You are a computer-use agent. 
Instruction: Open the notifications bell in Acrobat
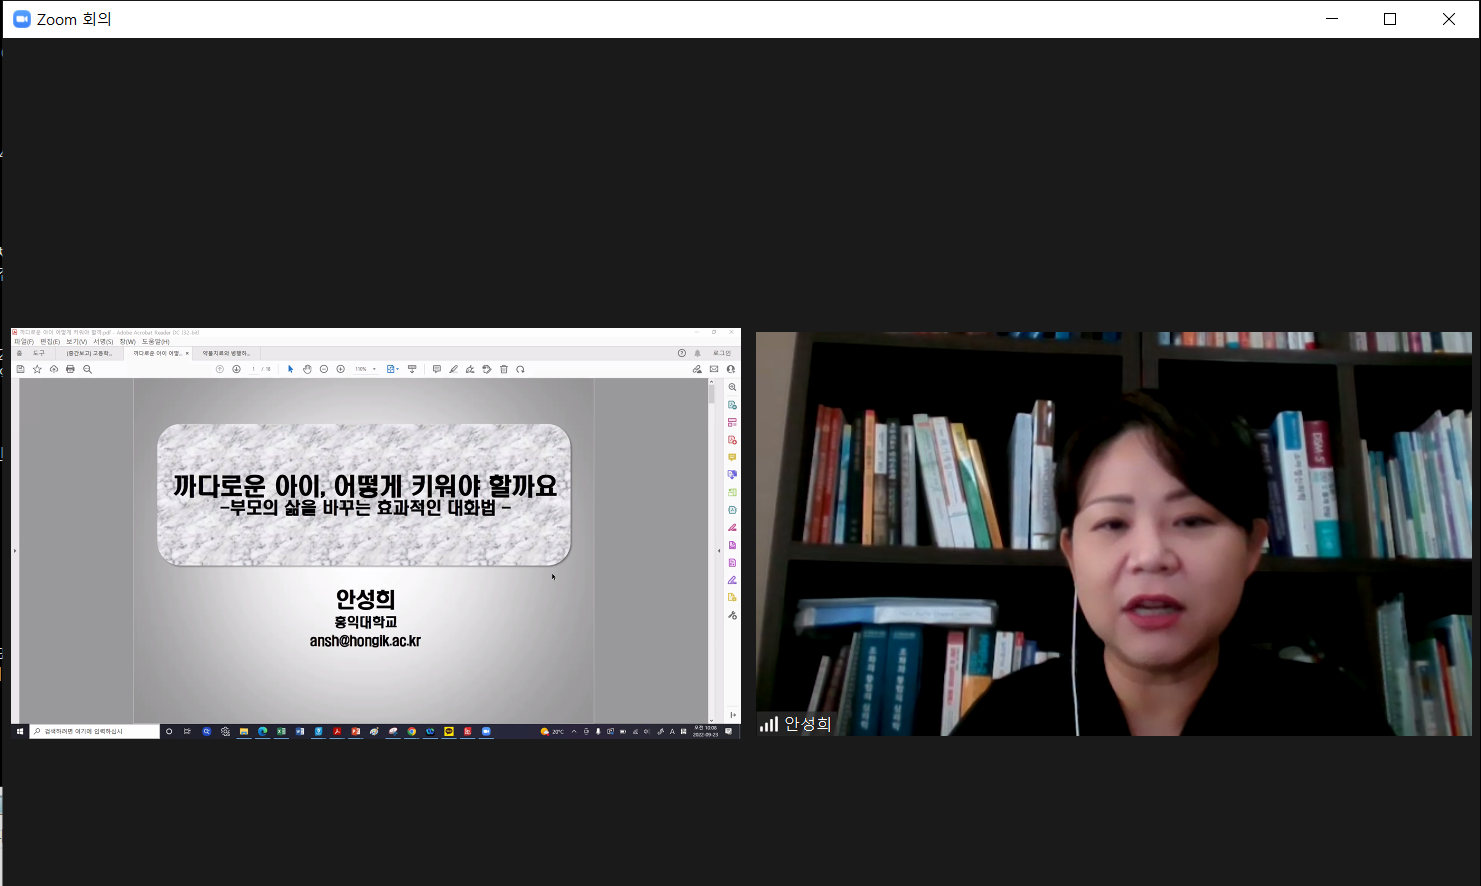point(697,353)
